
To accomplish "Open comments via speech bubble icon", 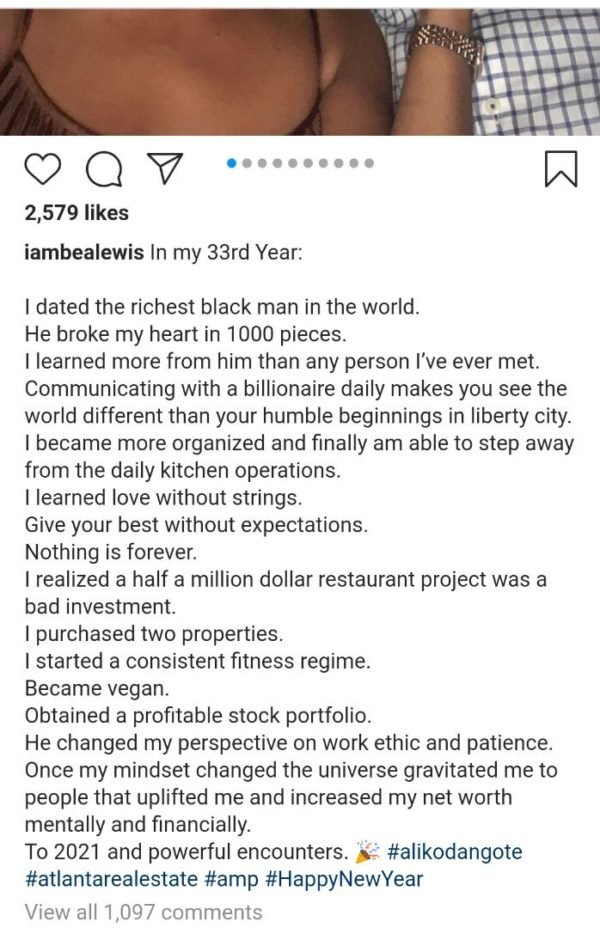I will (101, 170).
